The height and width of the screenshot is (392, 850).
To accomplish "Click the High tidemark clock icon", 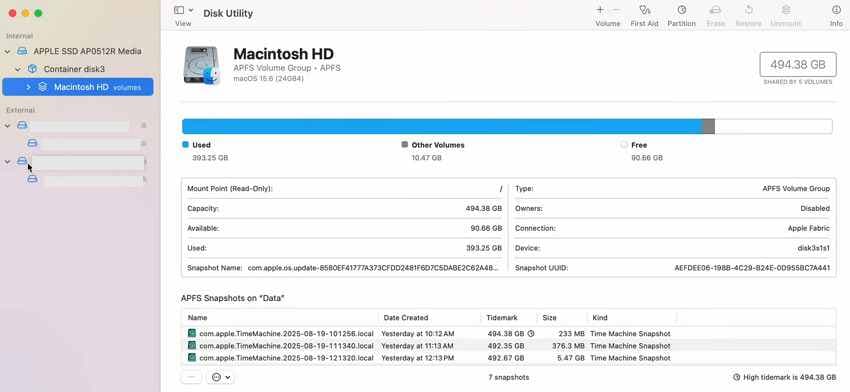I will tap(736, 377).
